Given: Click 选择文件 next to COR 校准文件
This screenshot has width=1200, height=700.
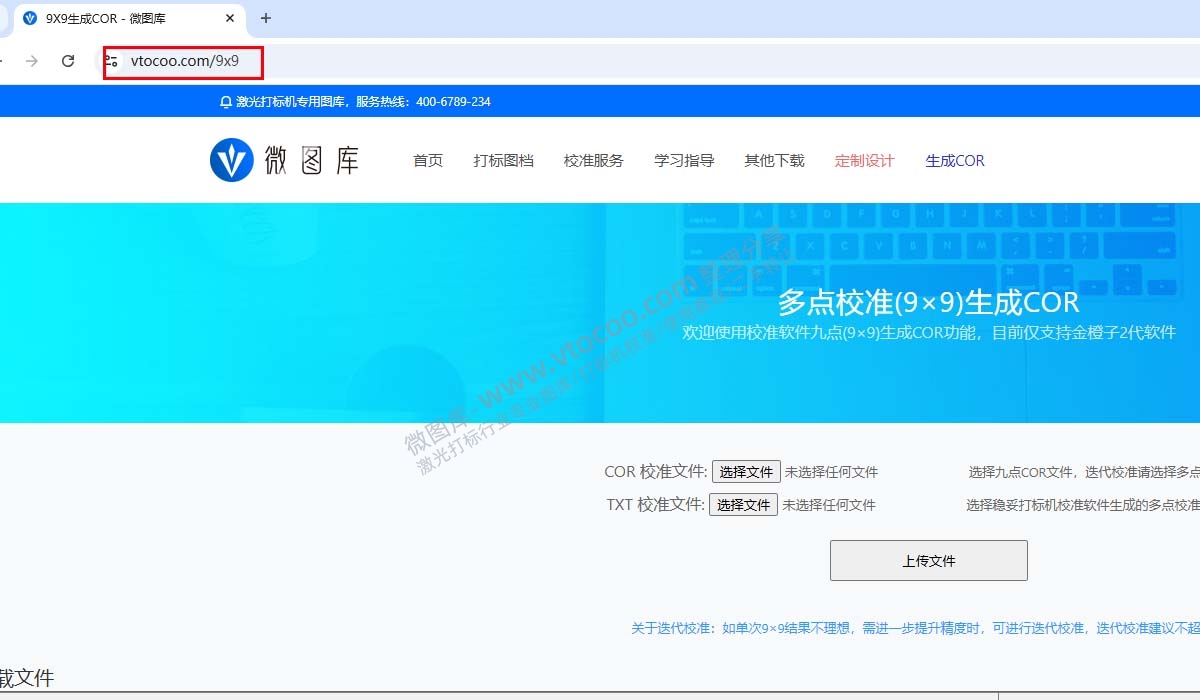Looking at the screenshot, I should [x=745, y=471].
